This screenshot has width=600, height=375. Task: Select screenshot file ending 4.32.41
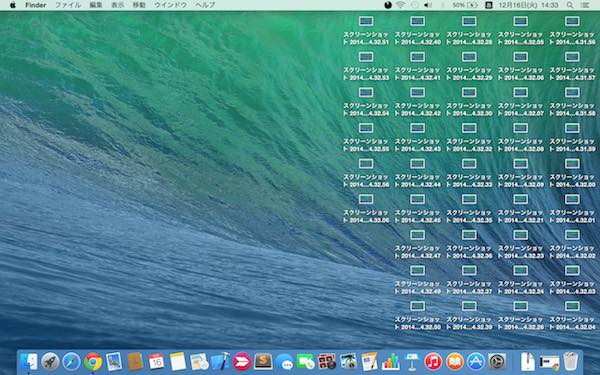coord(417,66)
